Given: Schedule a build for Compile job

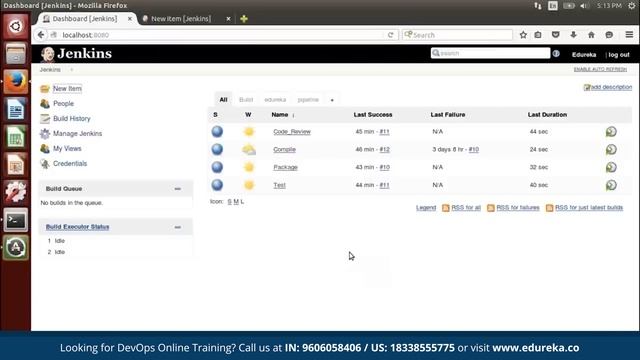Looking at the screenshot, I should pyautogui.click(x=611, y=149).
